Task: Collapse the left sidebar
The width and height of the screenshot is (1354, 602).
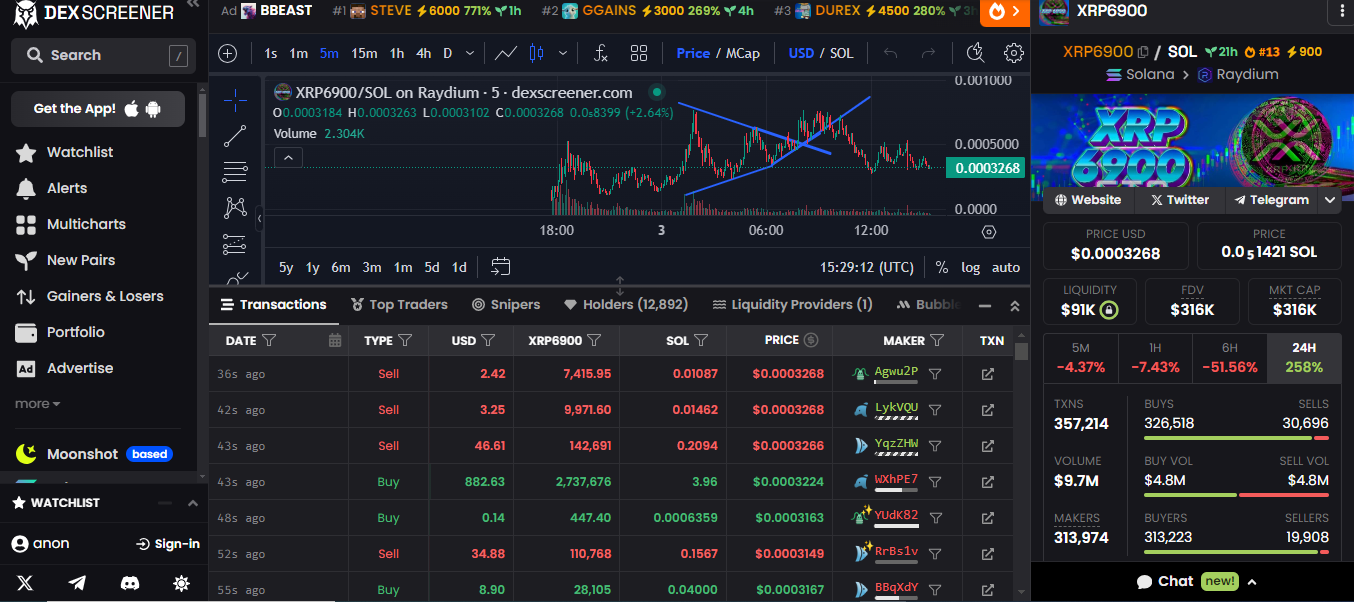Action: point(192,5)
